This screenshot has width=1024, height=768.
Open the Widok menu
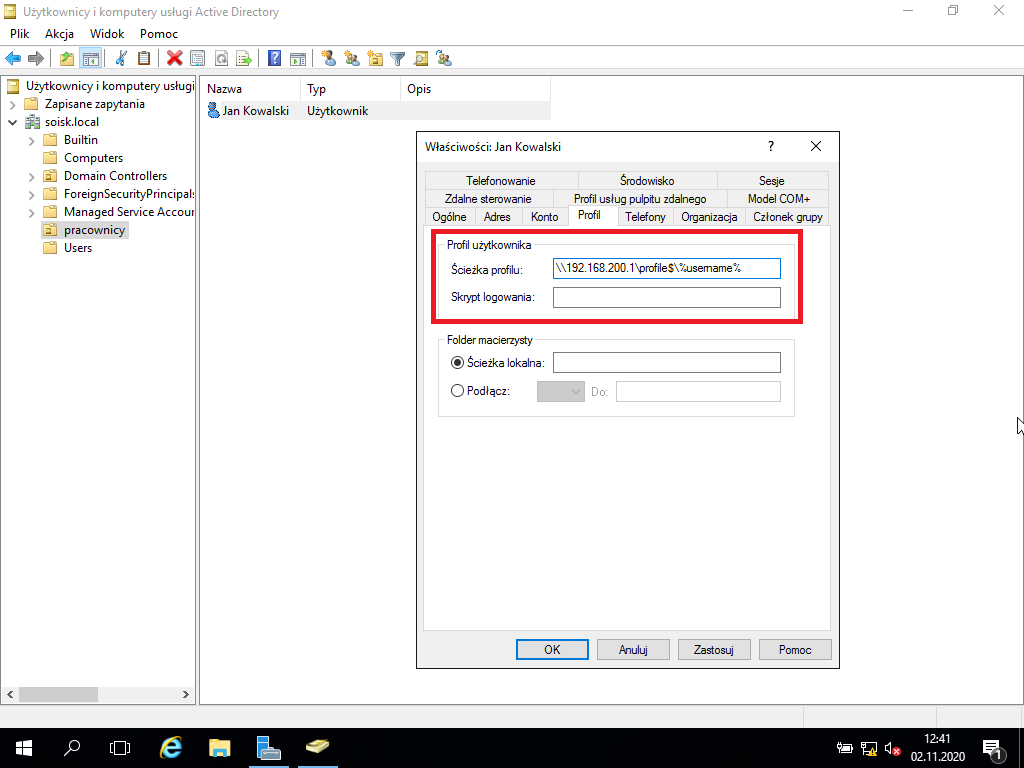point(107,34)
